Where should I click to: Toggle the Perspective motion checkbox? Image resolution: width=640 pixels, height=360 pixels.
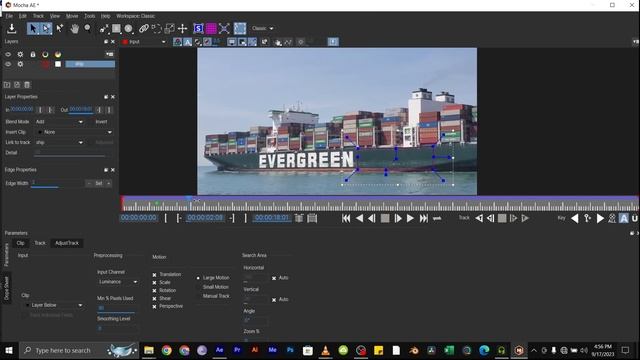[x=154, y=307]
